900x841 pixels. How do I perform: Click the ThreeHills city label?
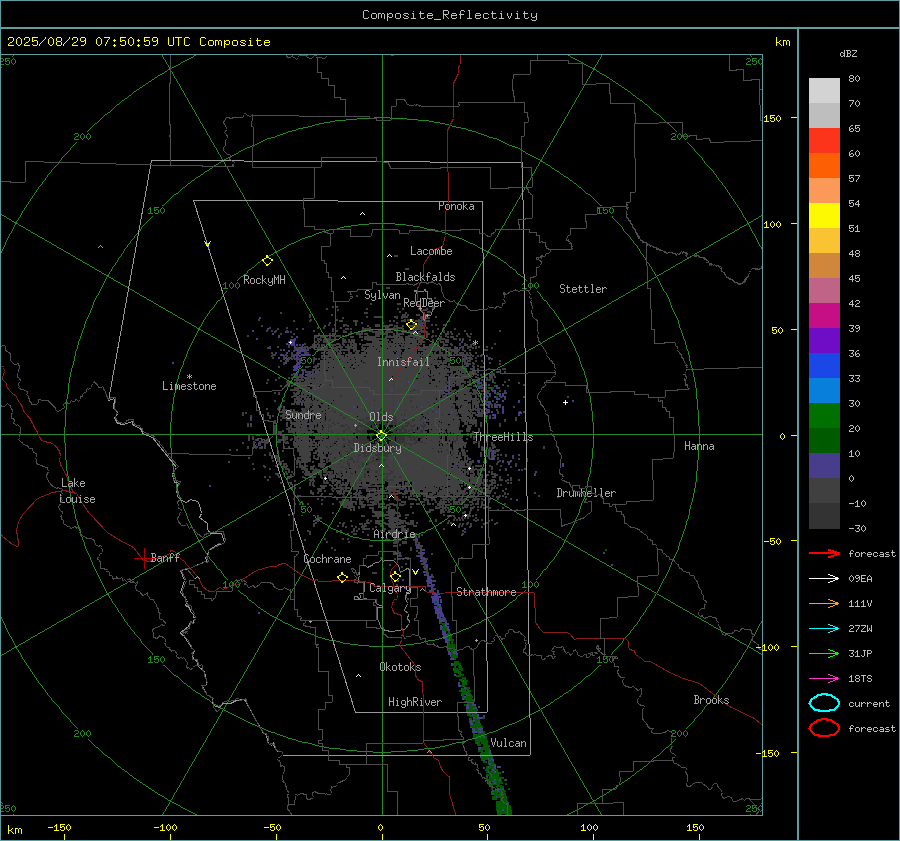503,437
